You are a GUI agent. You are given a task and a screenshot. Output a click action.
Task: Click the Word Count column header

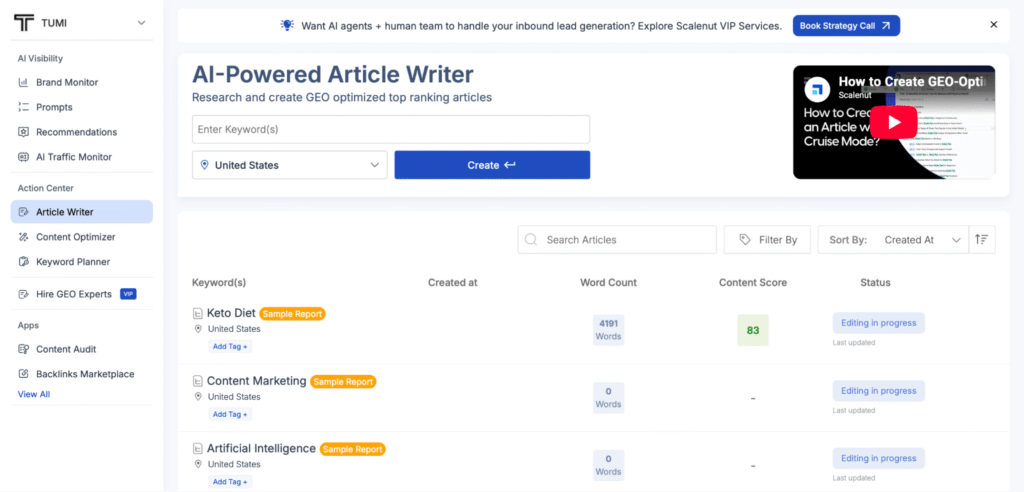[x=608, y=282]
